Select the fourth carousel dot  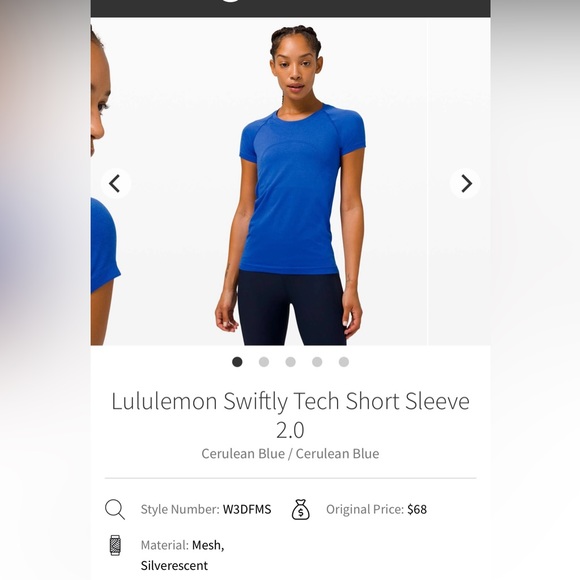[x=317, y=362]
